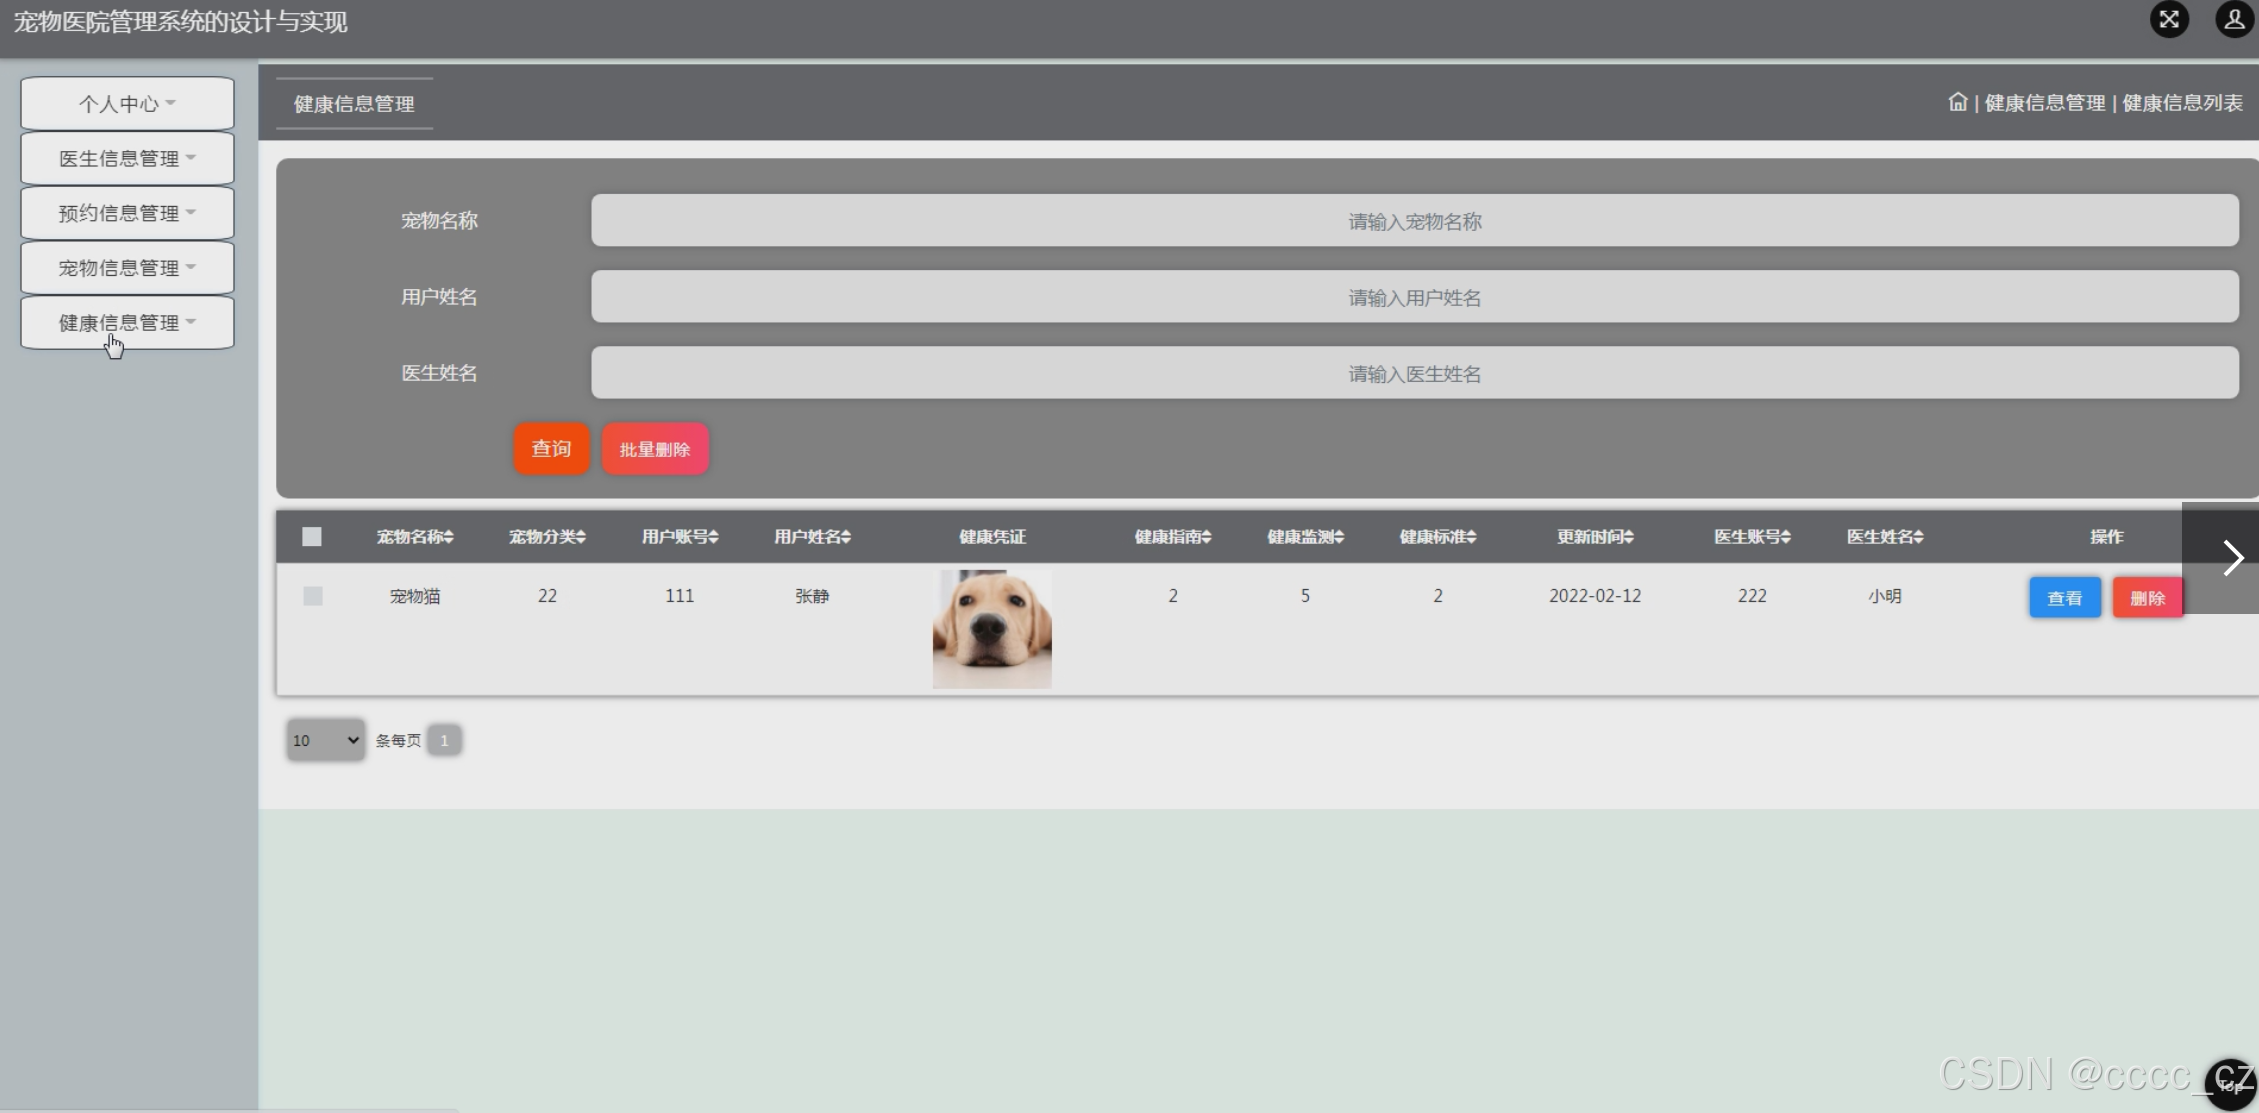The image size is (2259, 1113).
Task: Toggle the select-all checkbox in table header
Action: (x=312, y=537)
